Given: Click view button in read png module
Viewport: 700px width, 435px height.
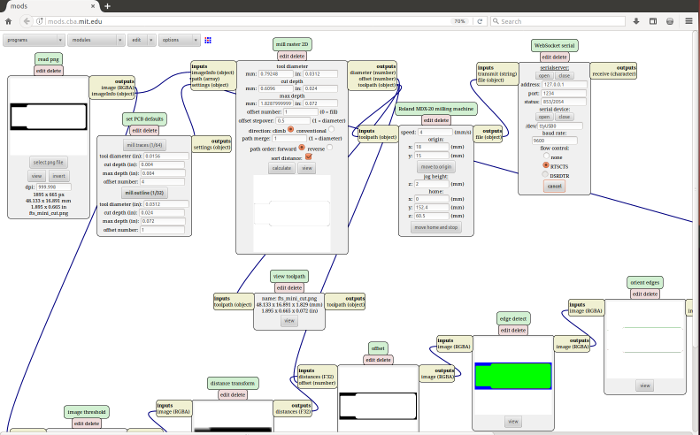Looking at the screenshot, I should [x=37, y=176].
